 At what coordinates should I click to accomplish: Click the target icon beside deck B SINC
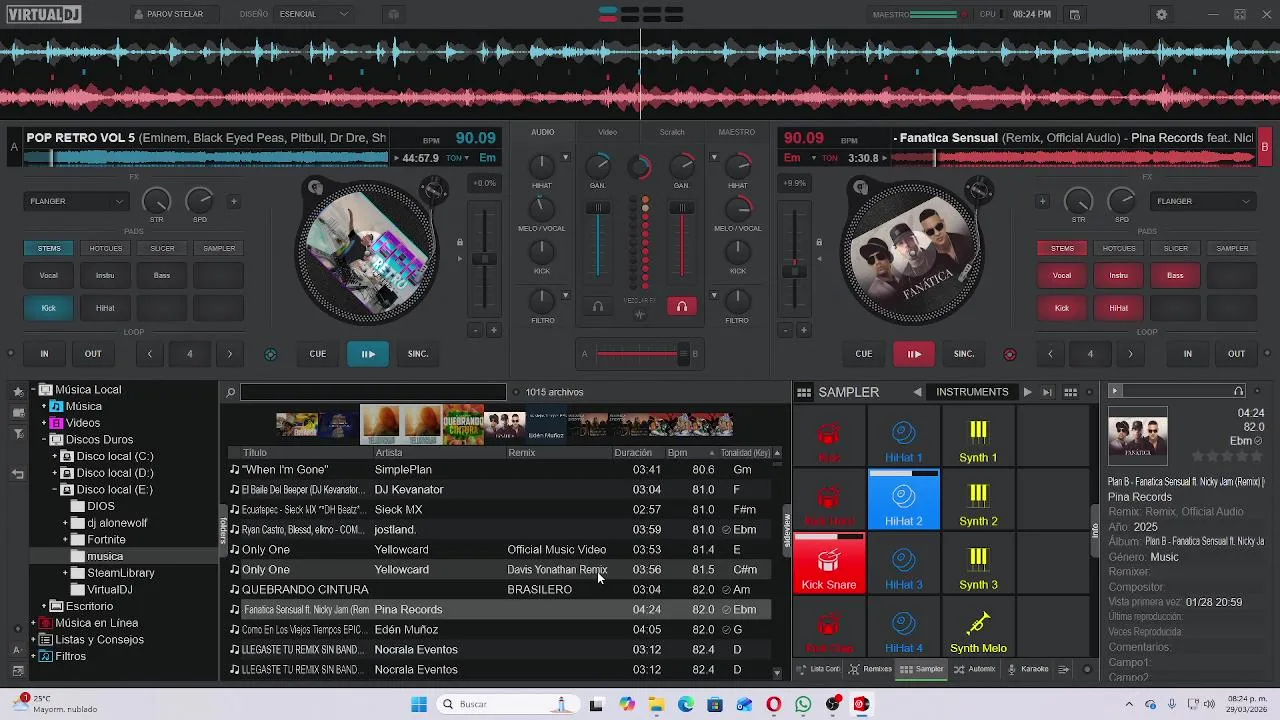click(x=1009, y=354)
